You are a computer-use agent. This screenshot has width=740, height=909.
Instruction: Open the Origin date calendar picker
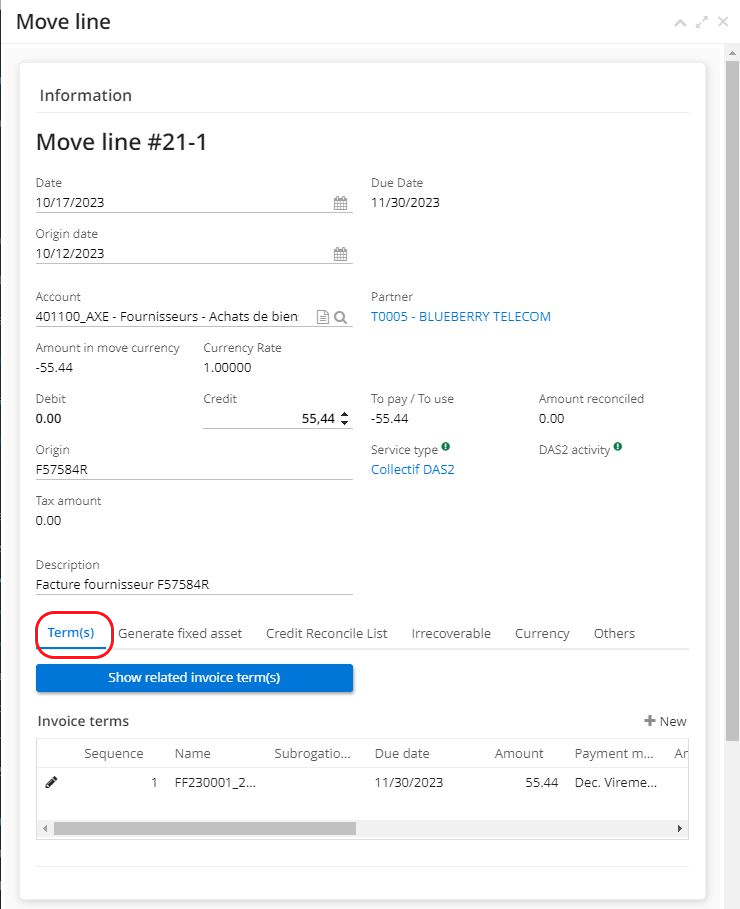340,254
